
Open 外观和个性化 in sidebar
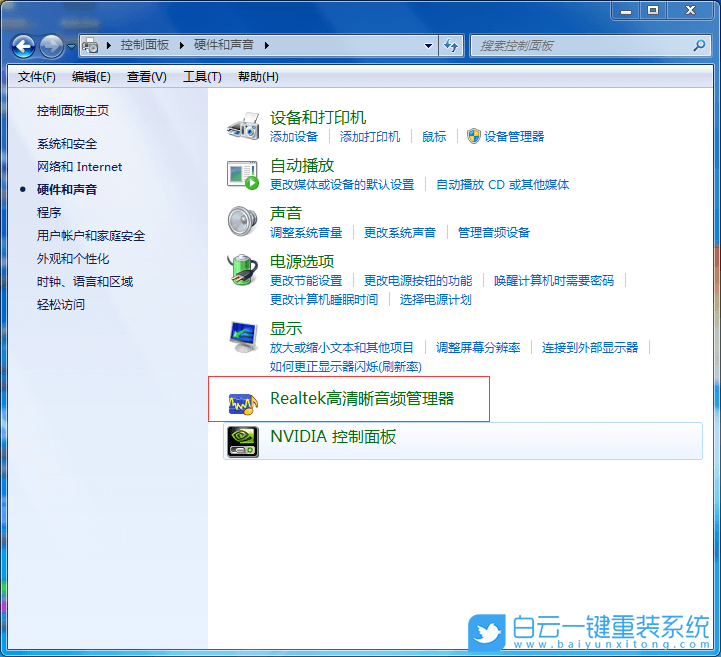click(73, 258)
